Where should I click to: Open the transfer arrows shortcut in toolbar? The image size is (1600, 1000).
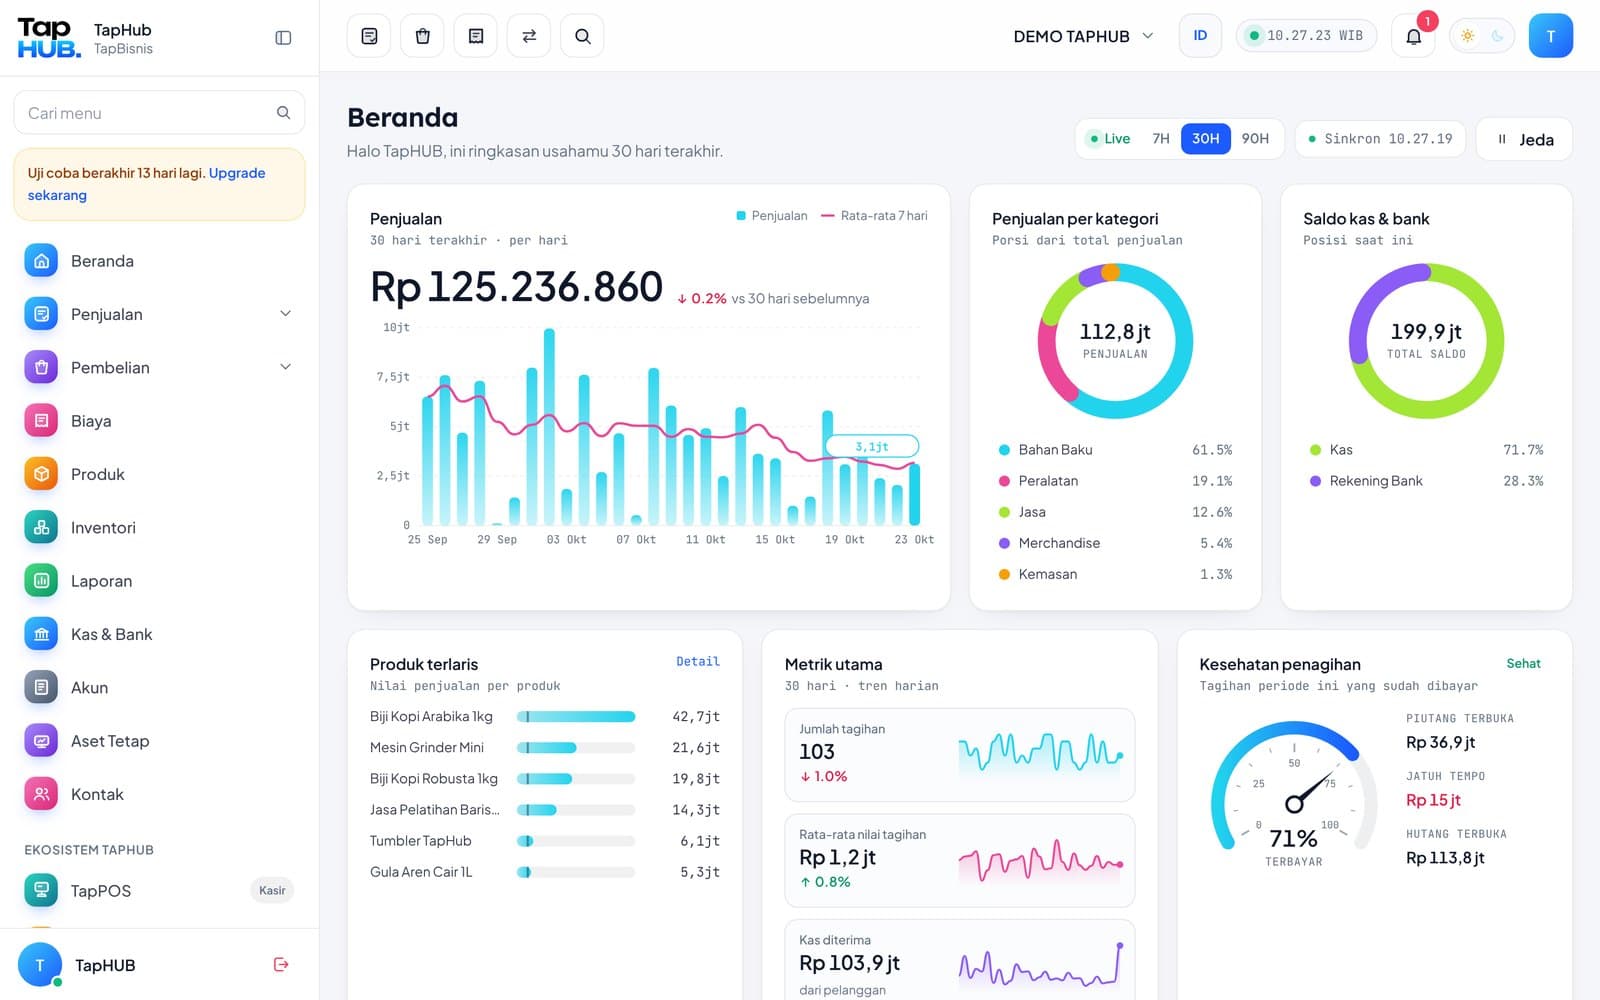[529, 36]
